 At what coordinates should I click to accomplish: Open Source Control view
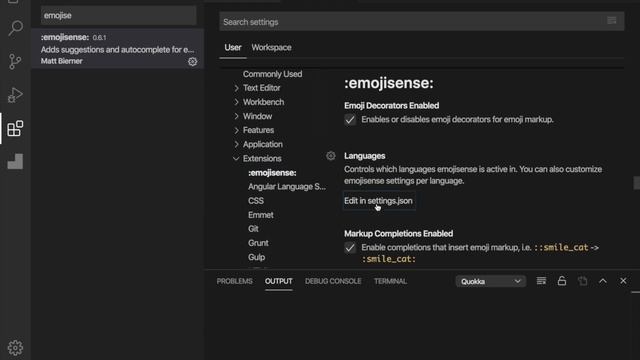tap(15, 62)
